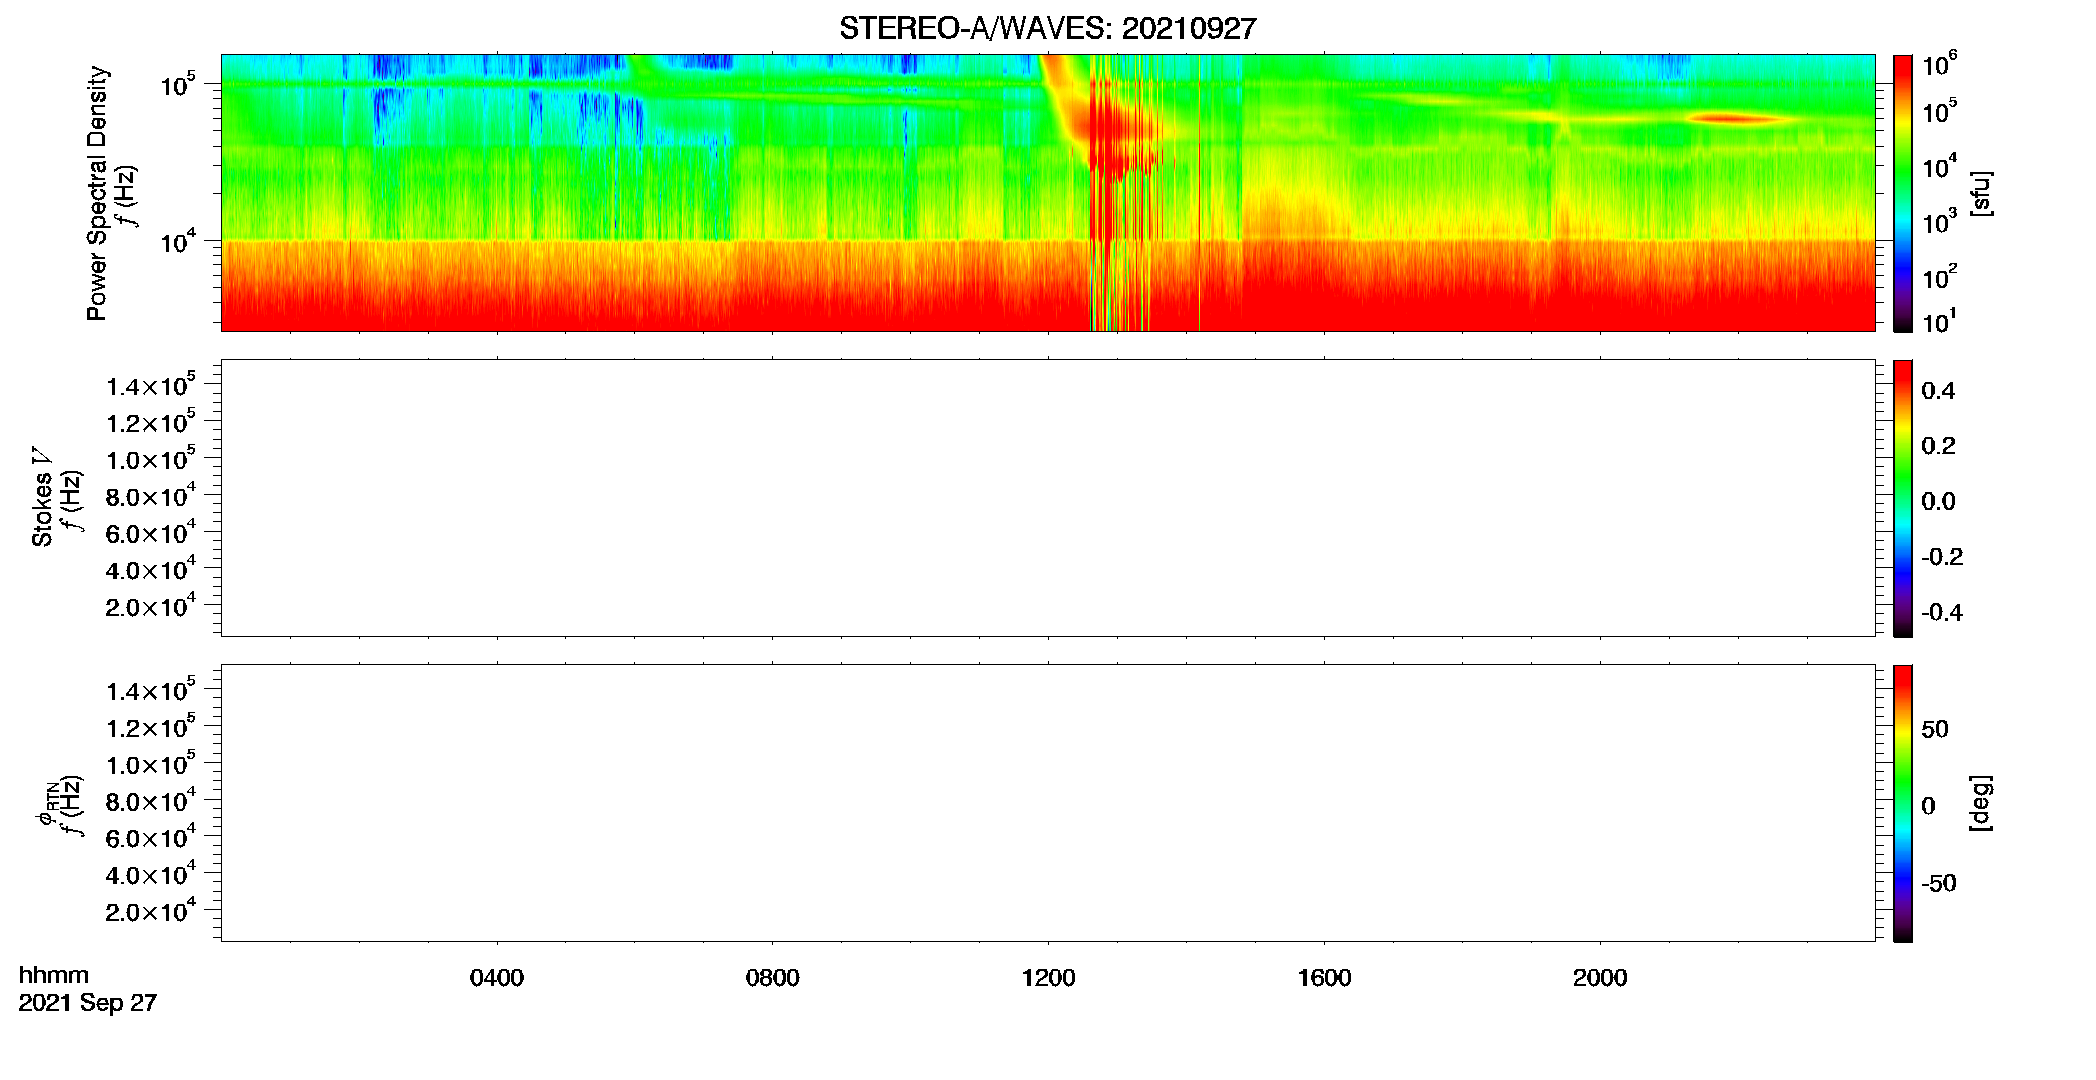Click the 0.2 tick on Stokes V colorbar
The width and height of the screenshot is (2096, 1080).
click(1938, 446)
